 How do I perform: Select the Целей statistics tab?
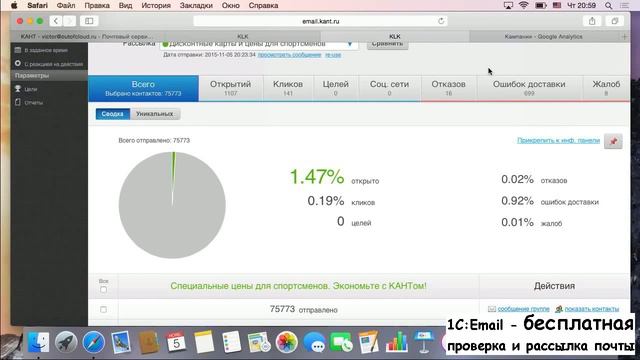click(x=336, y=88)
